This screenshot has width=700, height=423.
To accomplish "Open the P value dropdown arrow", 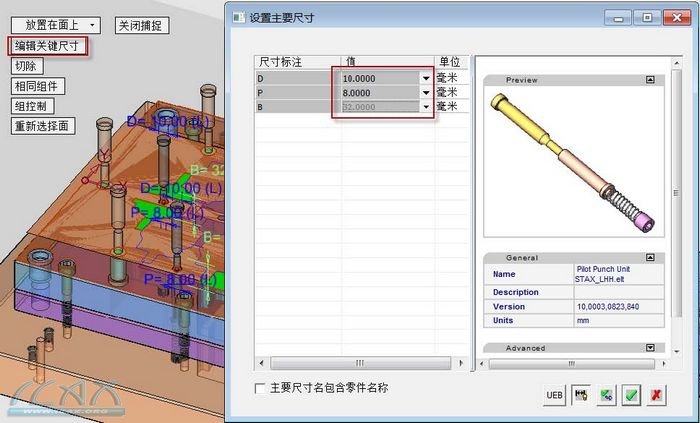I will point(426,92).
